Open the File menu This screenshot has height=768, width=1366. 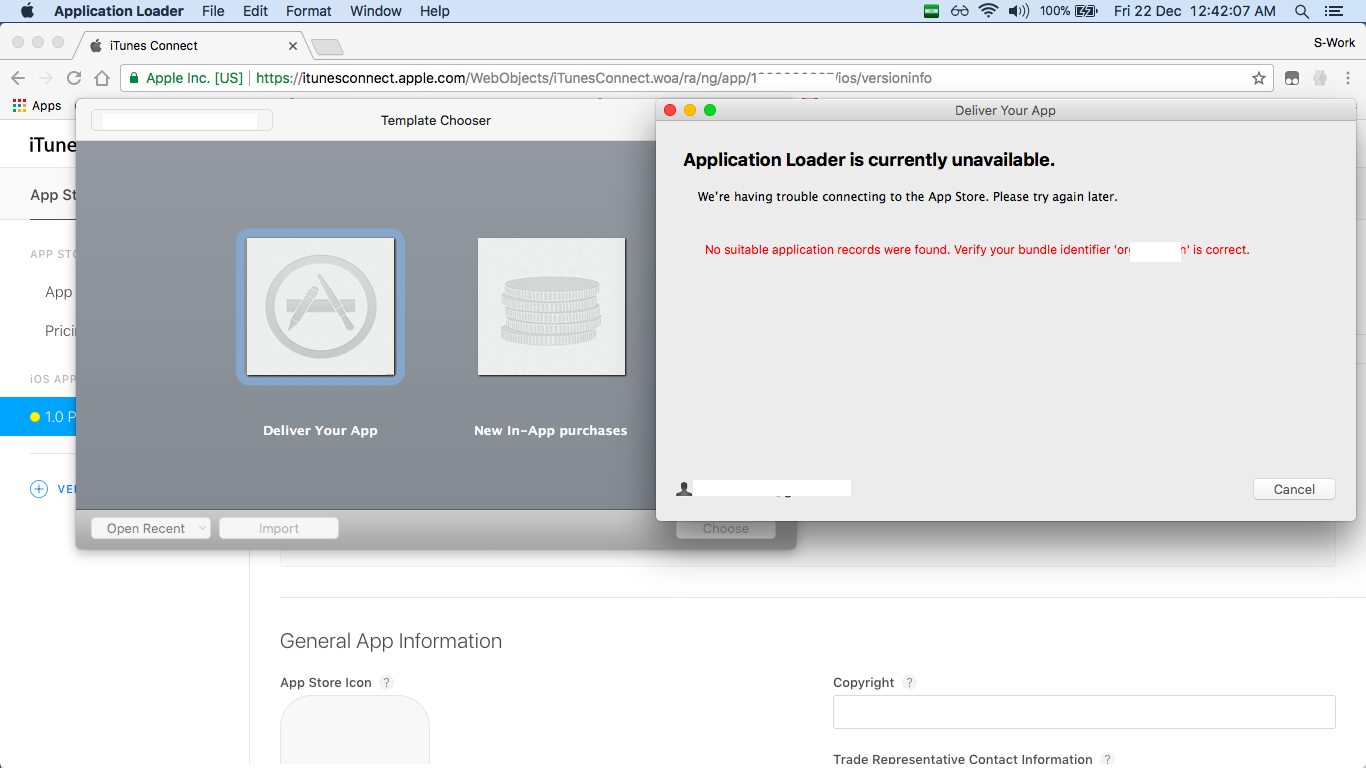(213, 11)
